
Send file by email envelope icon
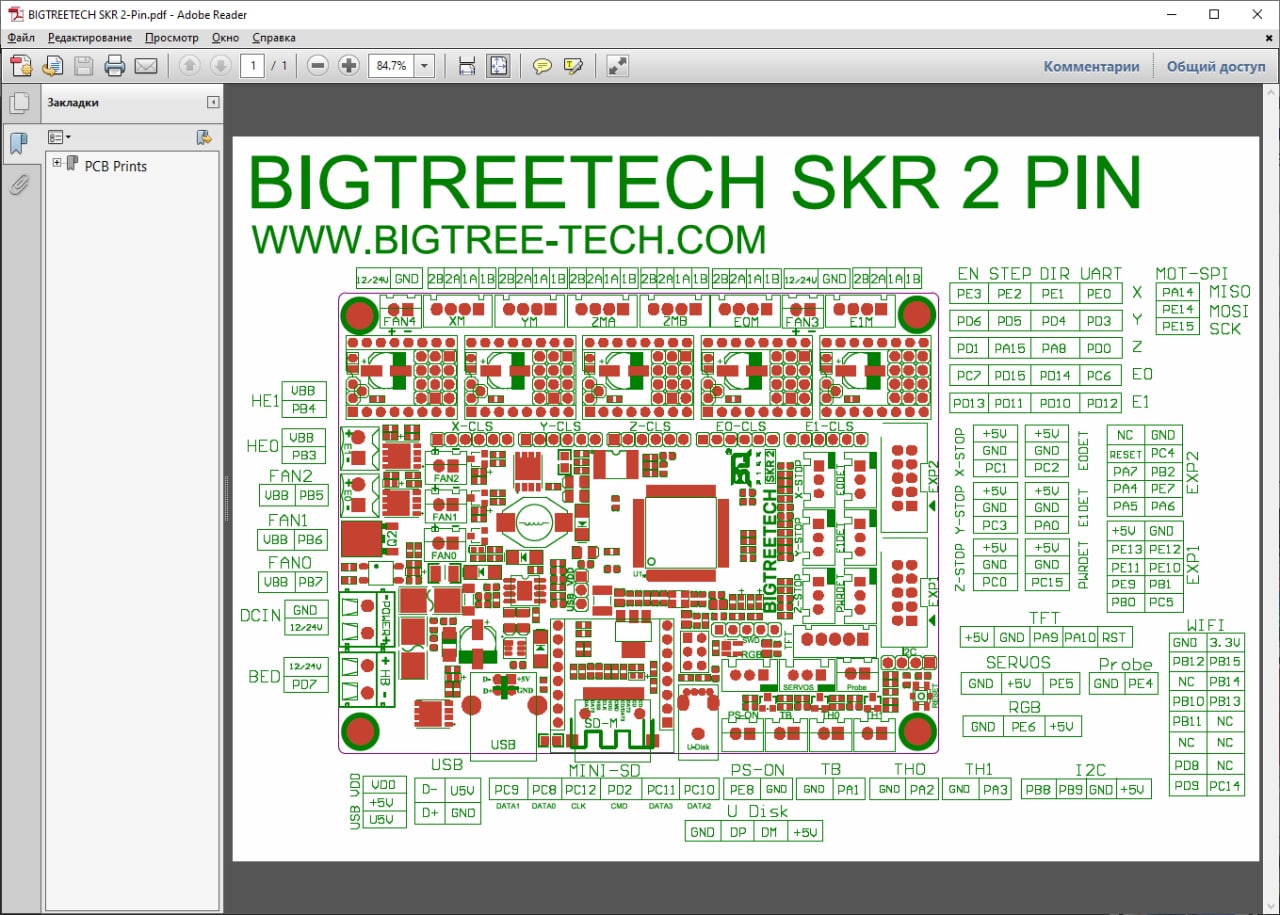click(146, 66)
